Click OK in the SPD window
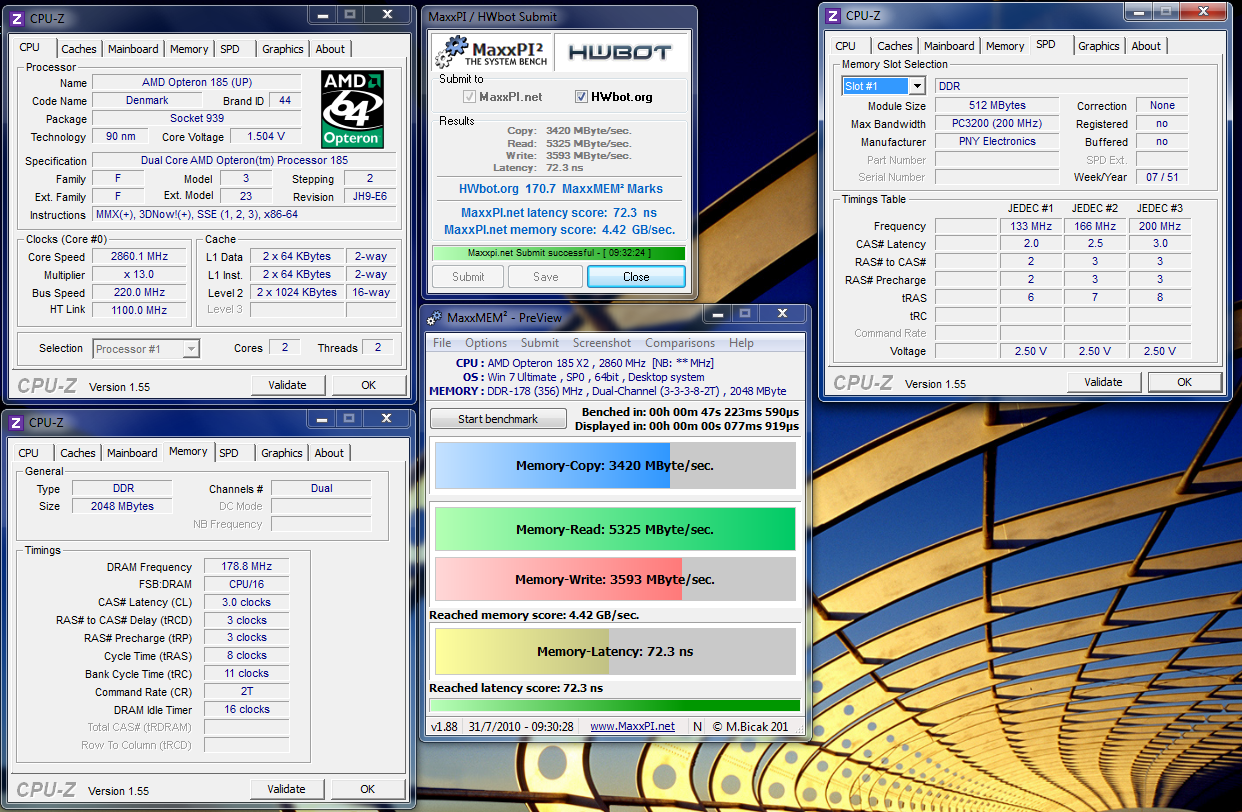1242x812 pixels. [1185, 382]
